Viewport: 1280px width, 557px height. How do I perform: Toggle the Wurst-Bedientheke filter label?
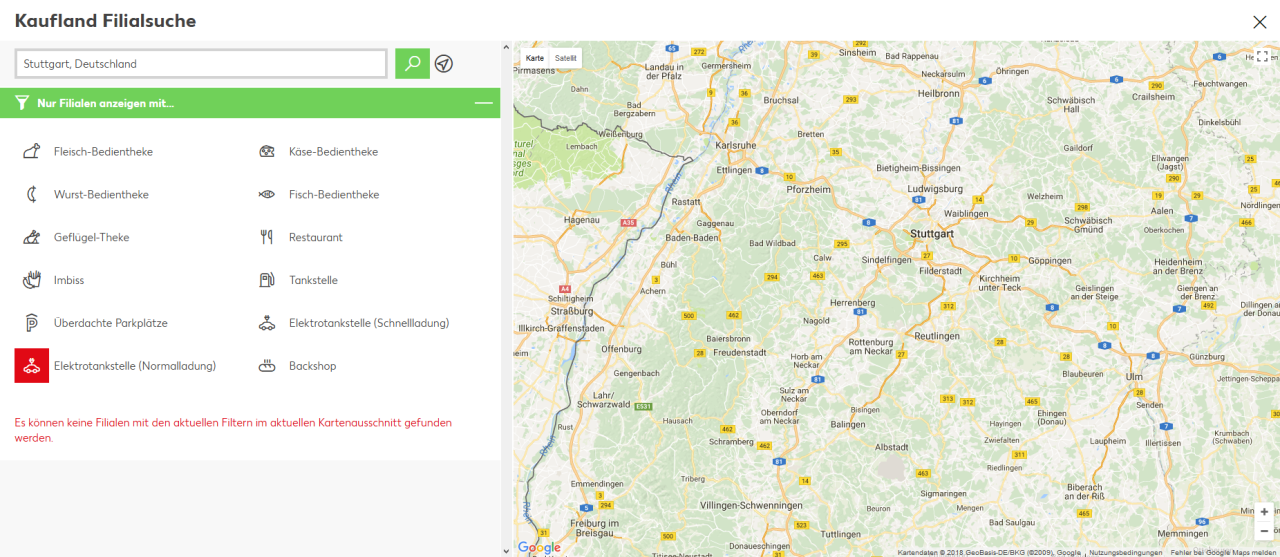pos(101,195)
